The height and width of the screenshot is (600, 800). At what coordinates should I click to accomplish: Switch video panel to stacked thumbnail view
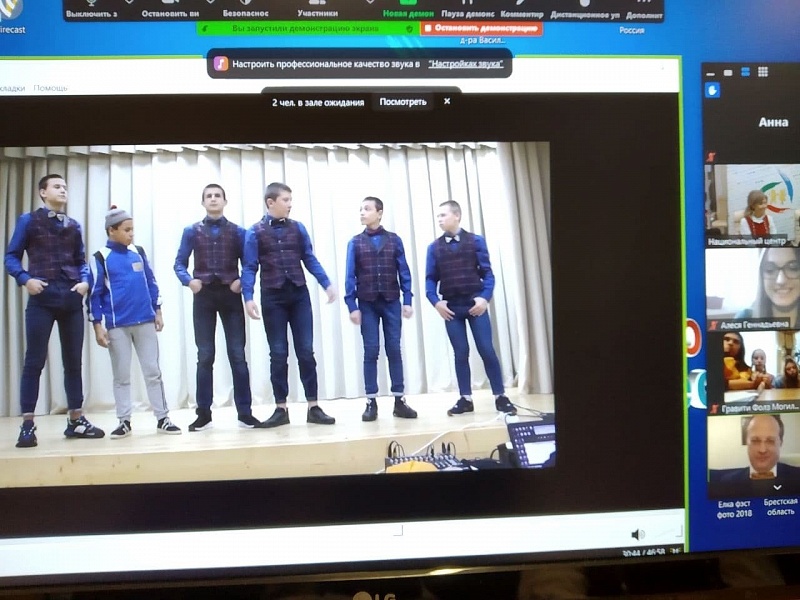pyautogui.click(x=745, y=71)
